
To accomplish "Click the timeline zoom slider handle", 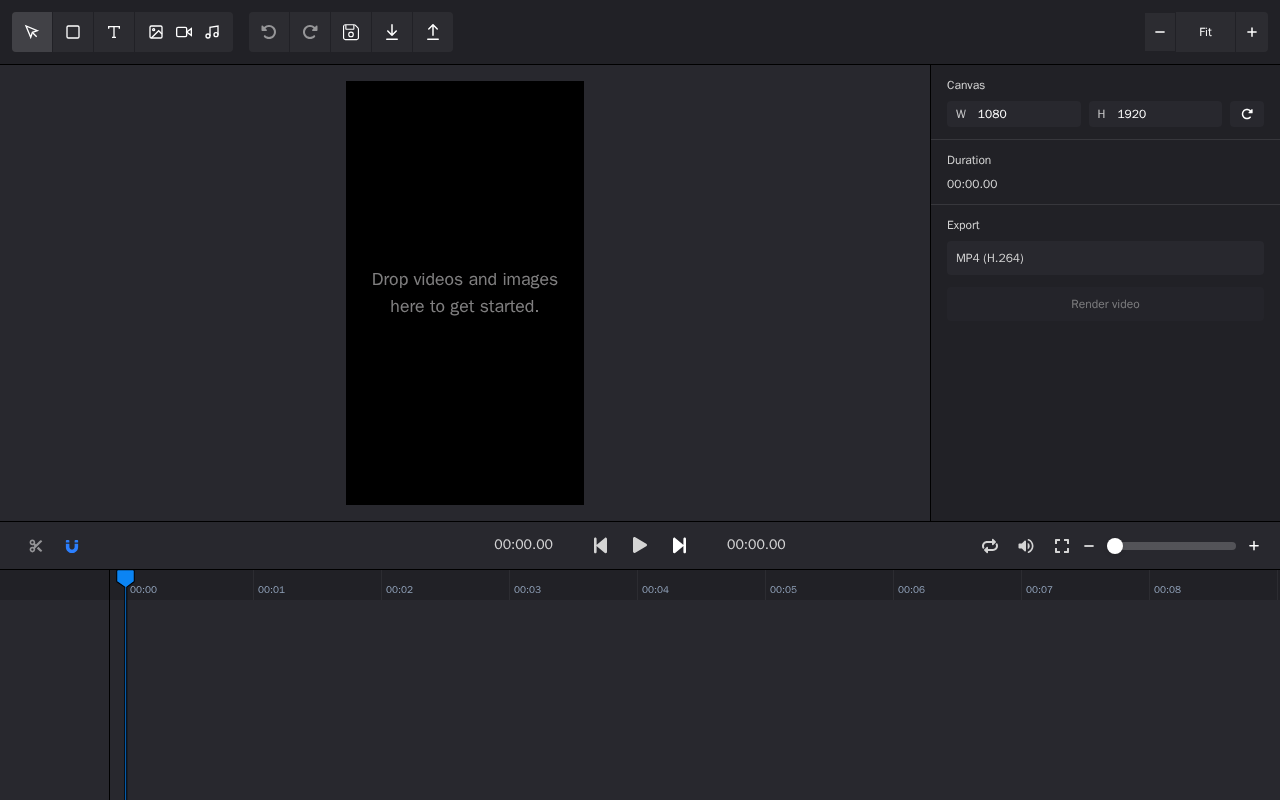I will tap(1115, 546).
